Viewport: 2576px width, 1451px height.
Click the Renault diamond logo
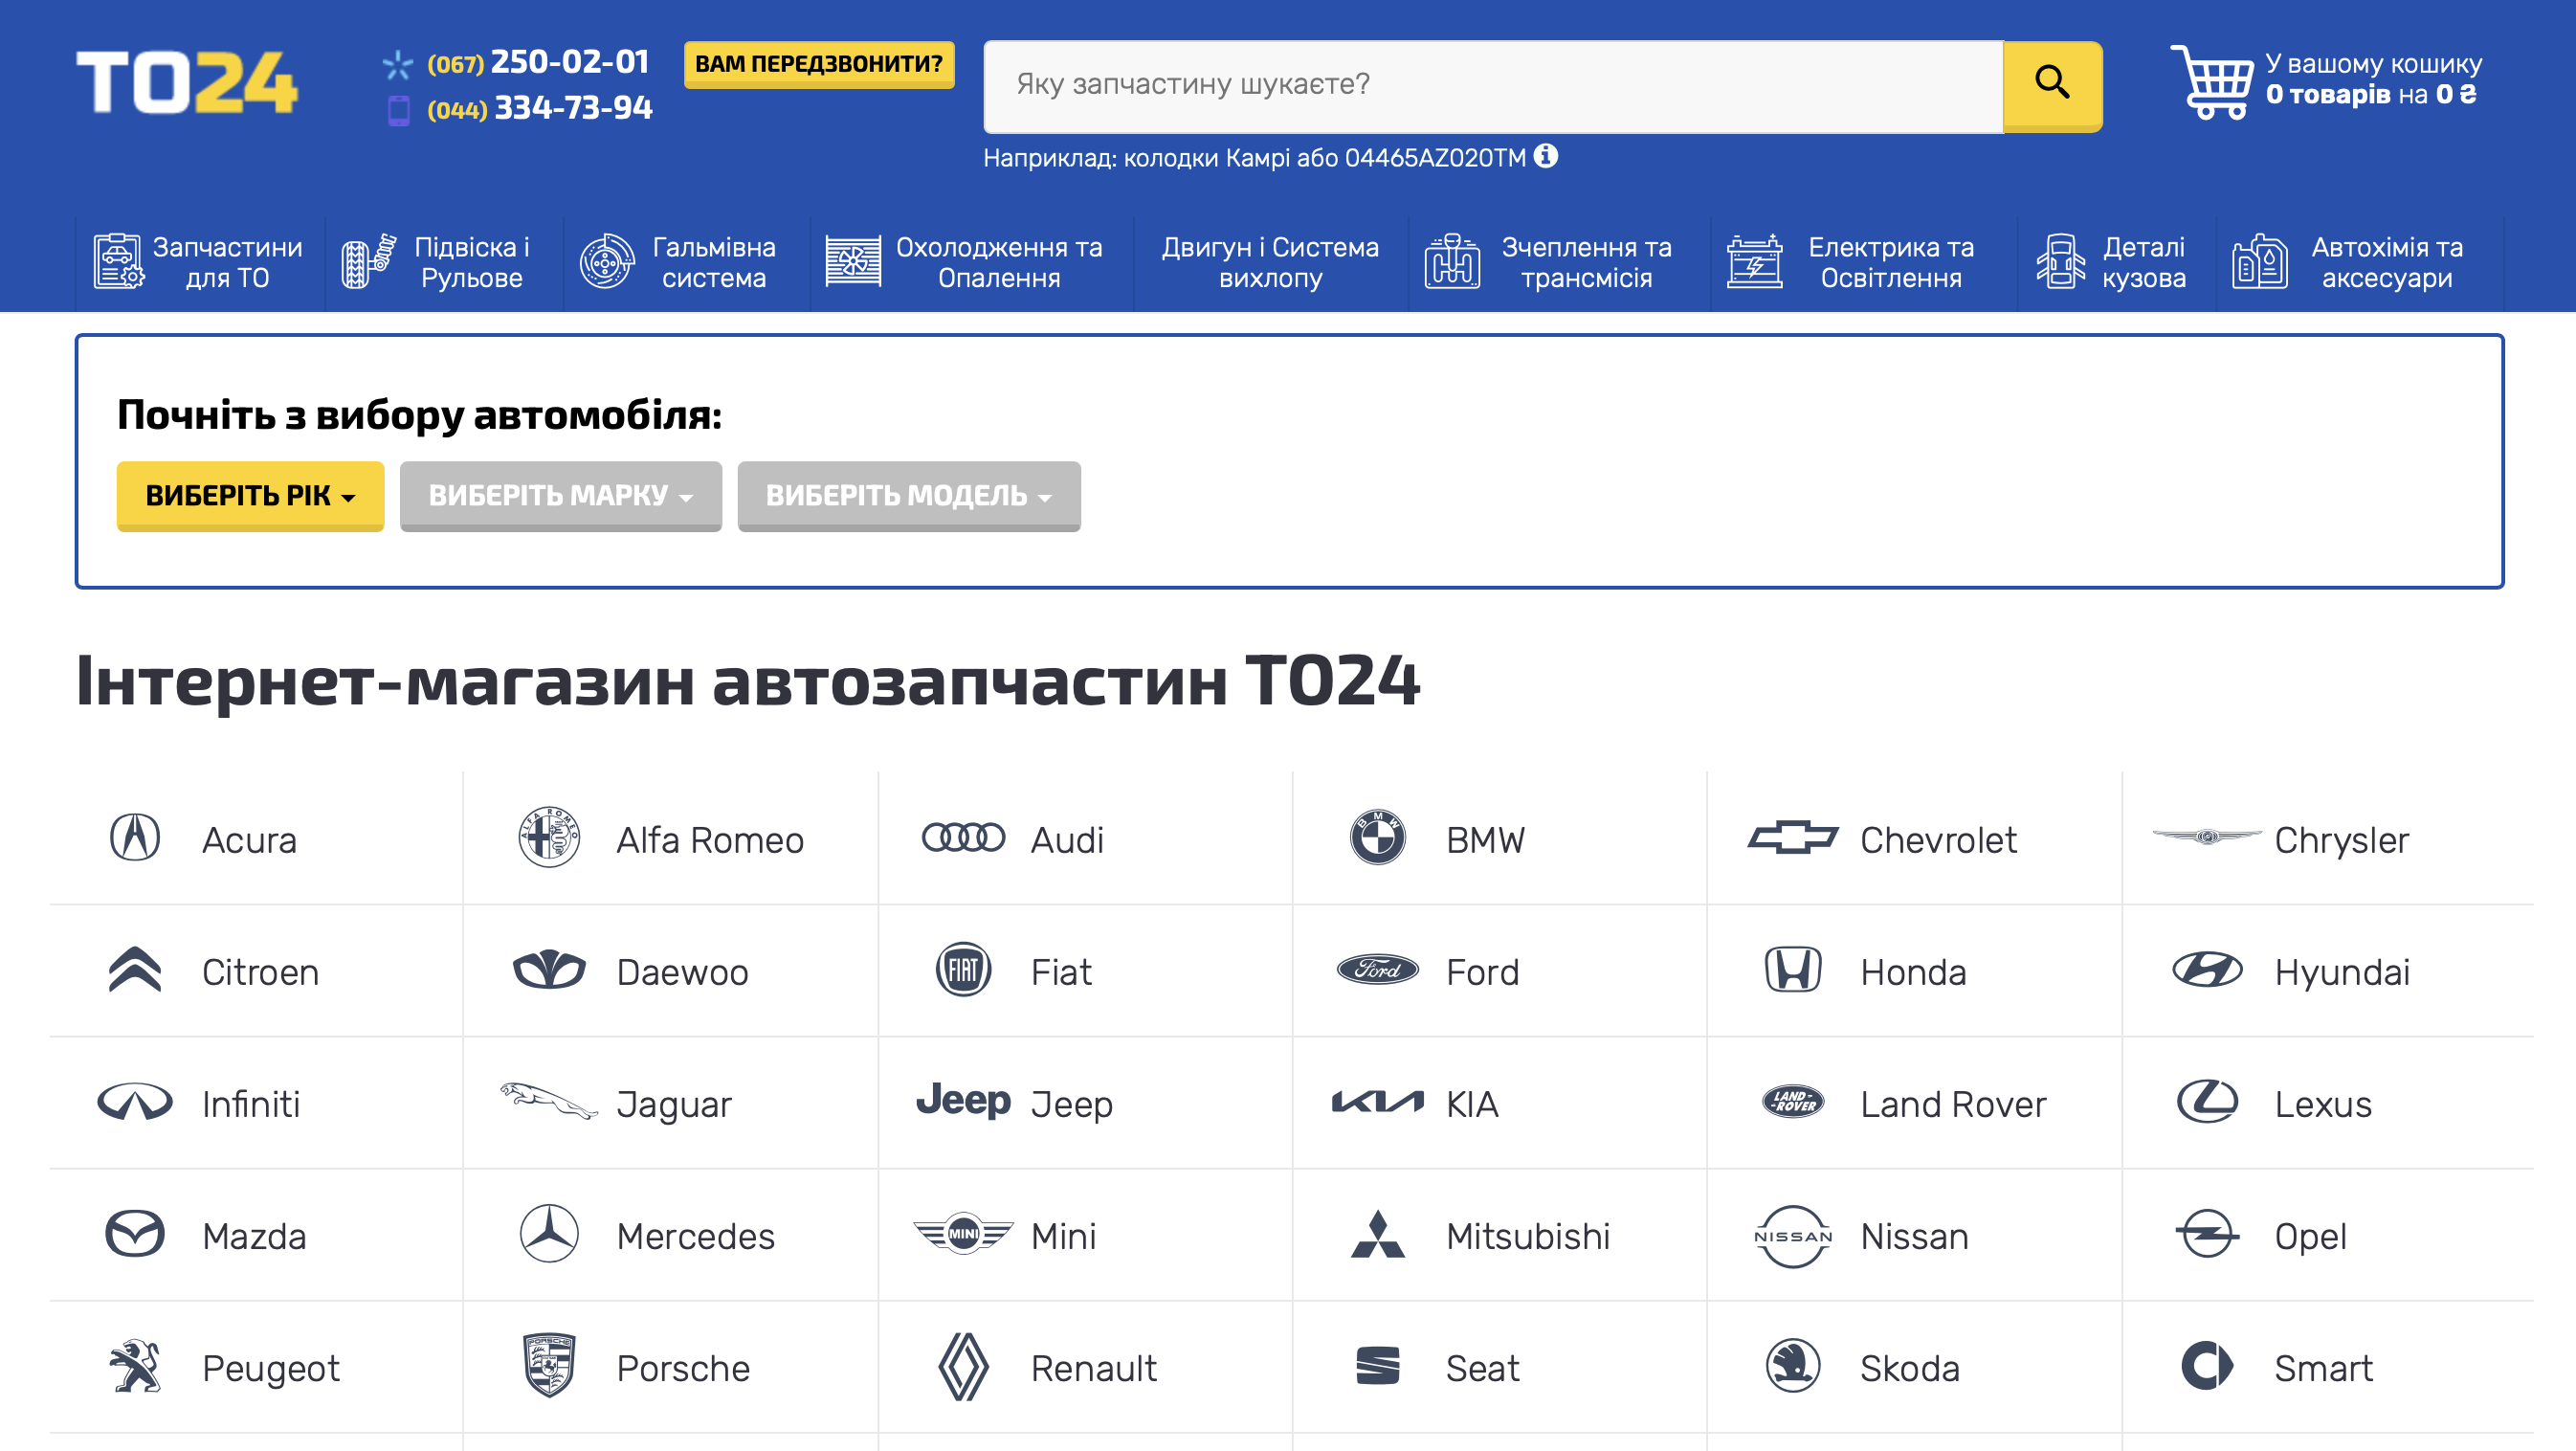(963, 1366)
